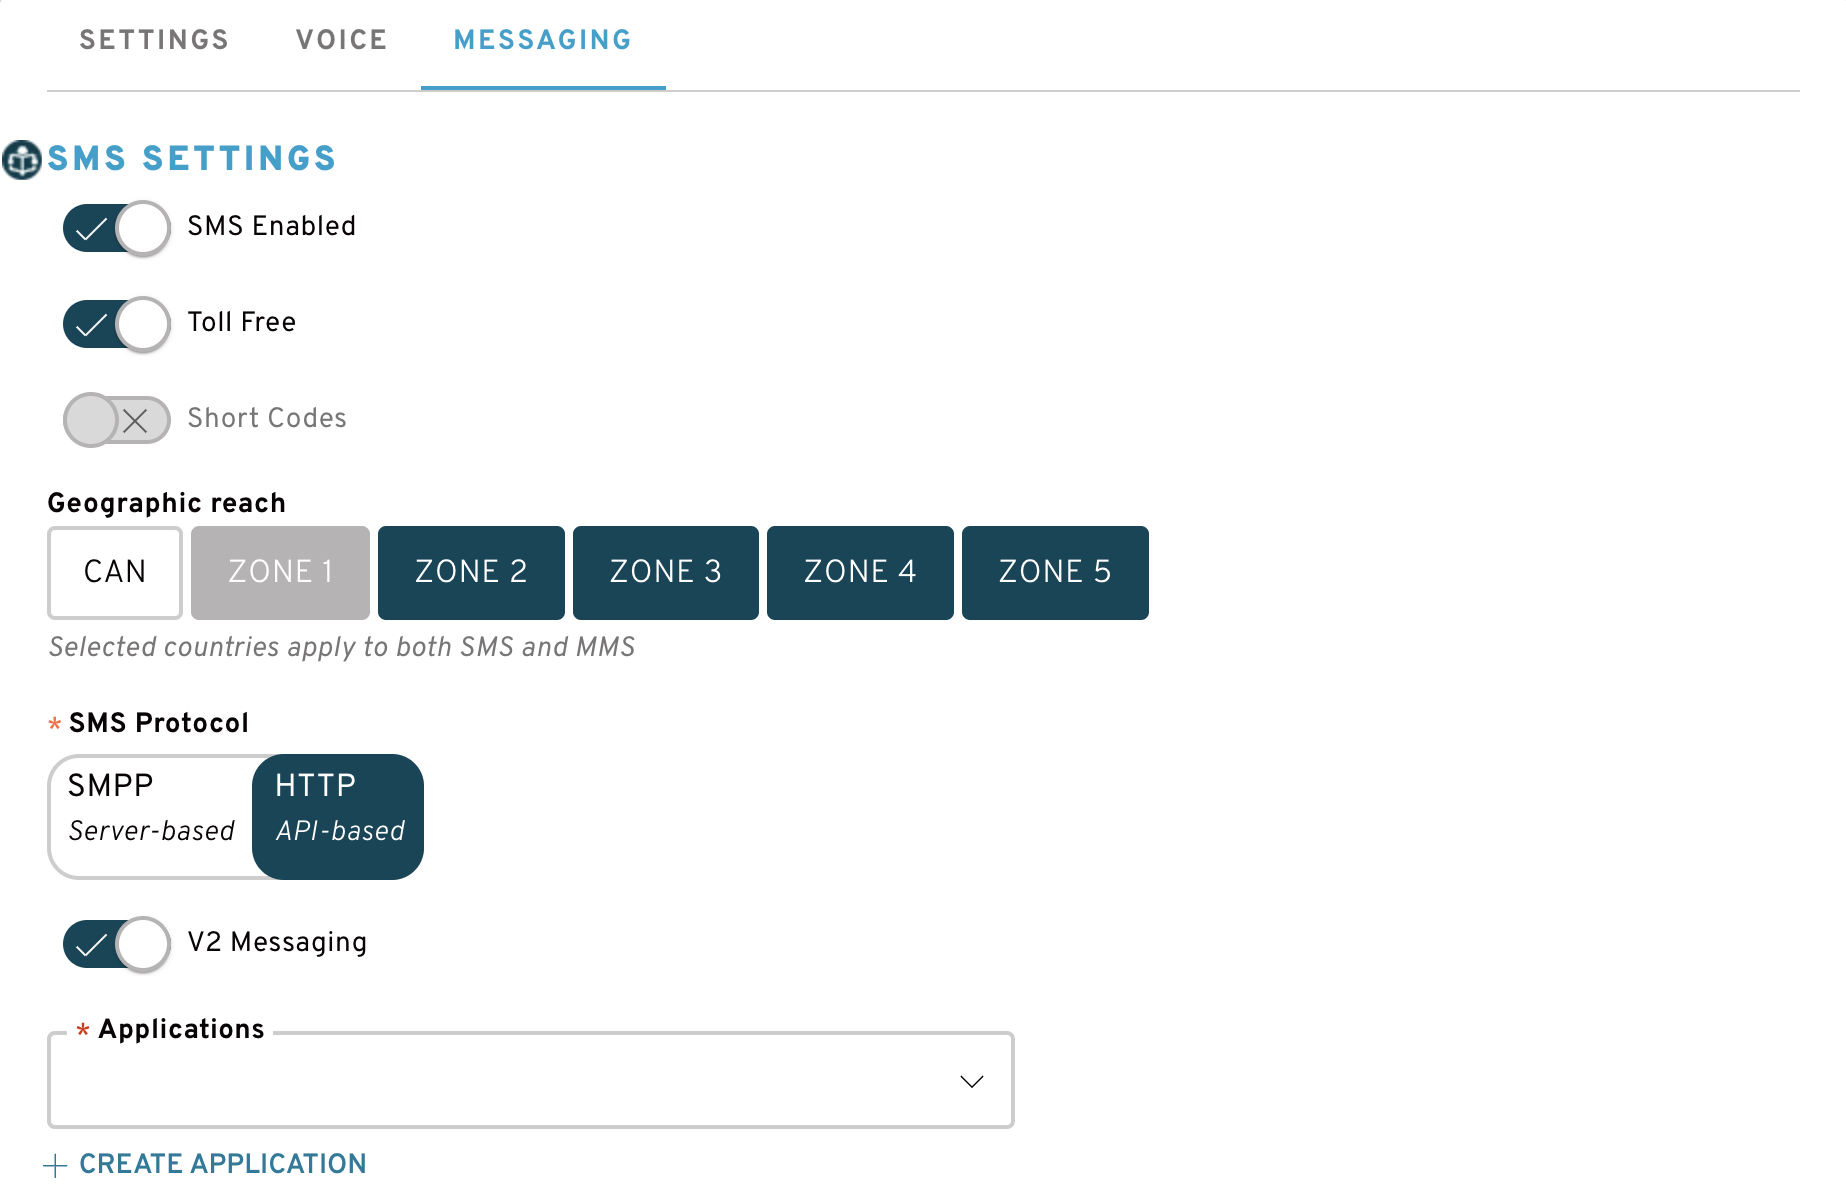
Task: Toggle the Zone 5 region button
Action: (x=1055, y=572)
